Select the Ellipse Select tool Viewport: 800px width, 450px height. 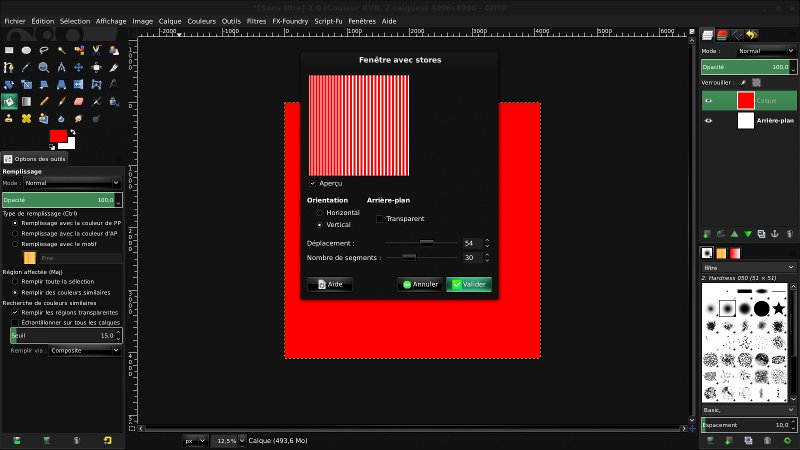(27, 50)
